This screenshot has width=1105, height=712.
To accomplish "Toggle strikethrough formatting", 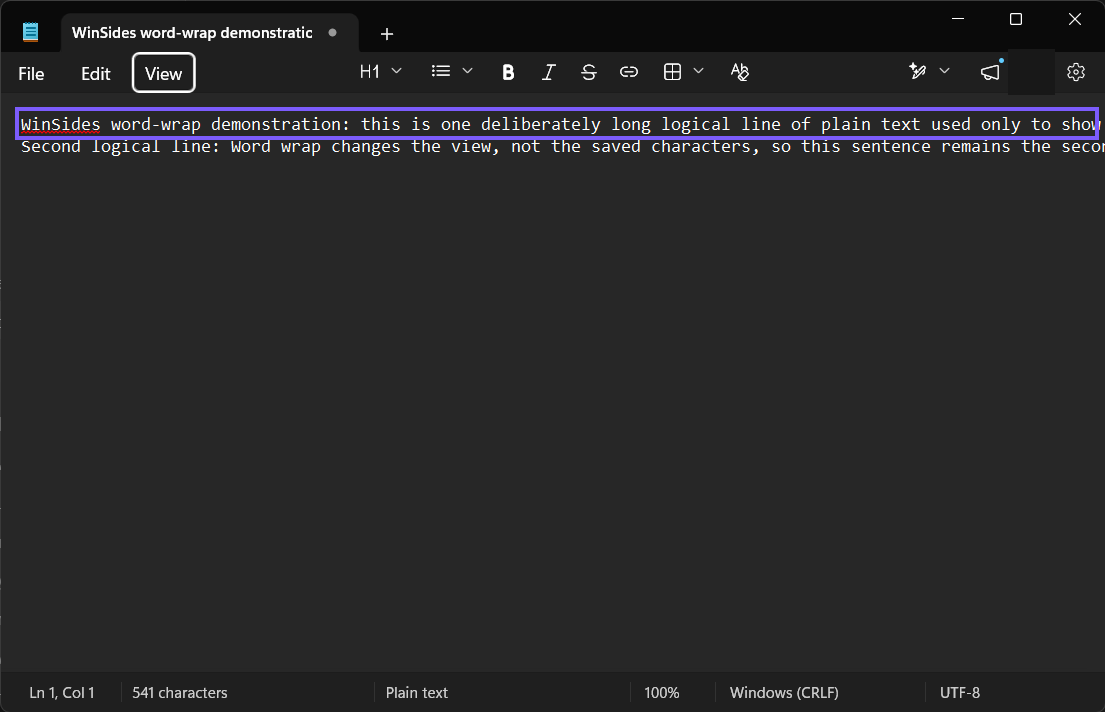I will click(x=588, y=72).
